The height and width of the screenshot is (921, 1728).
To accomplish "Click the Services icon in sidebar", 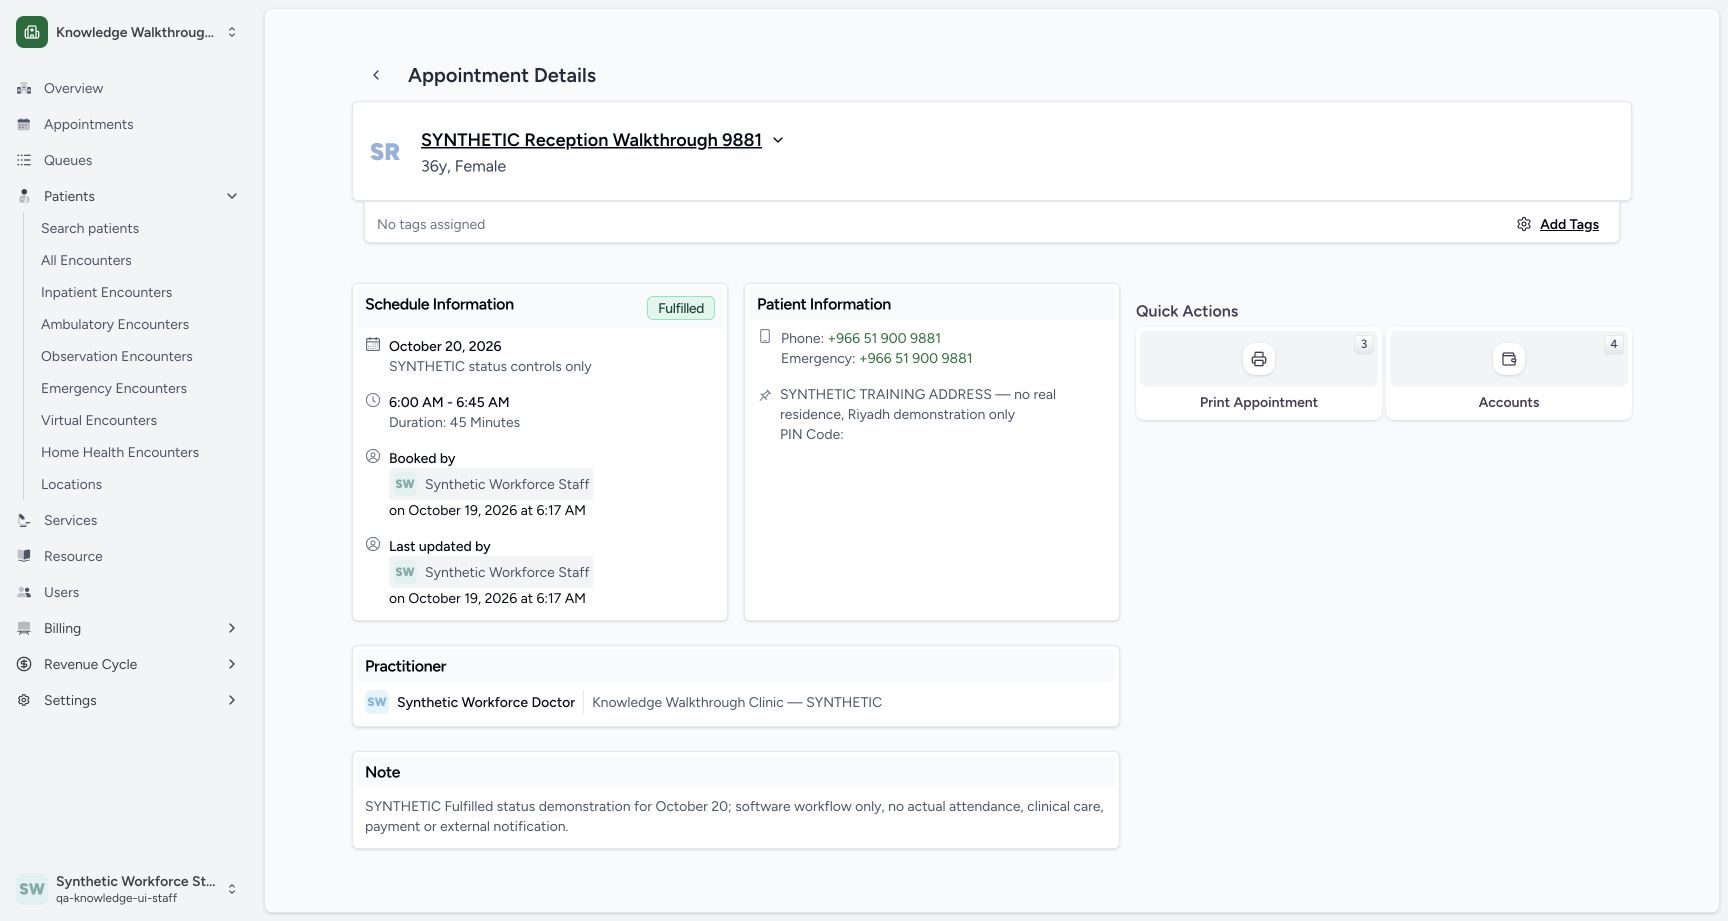I will pyautogui.click(x=24, y=520).
